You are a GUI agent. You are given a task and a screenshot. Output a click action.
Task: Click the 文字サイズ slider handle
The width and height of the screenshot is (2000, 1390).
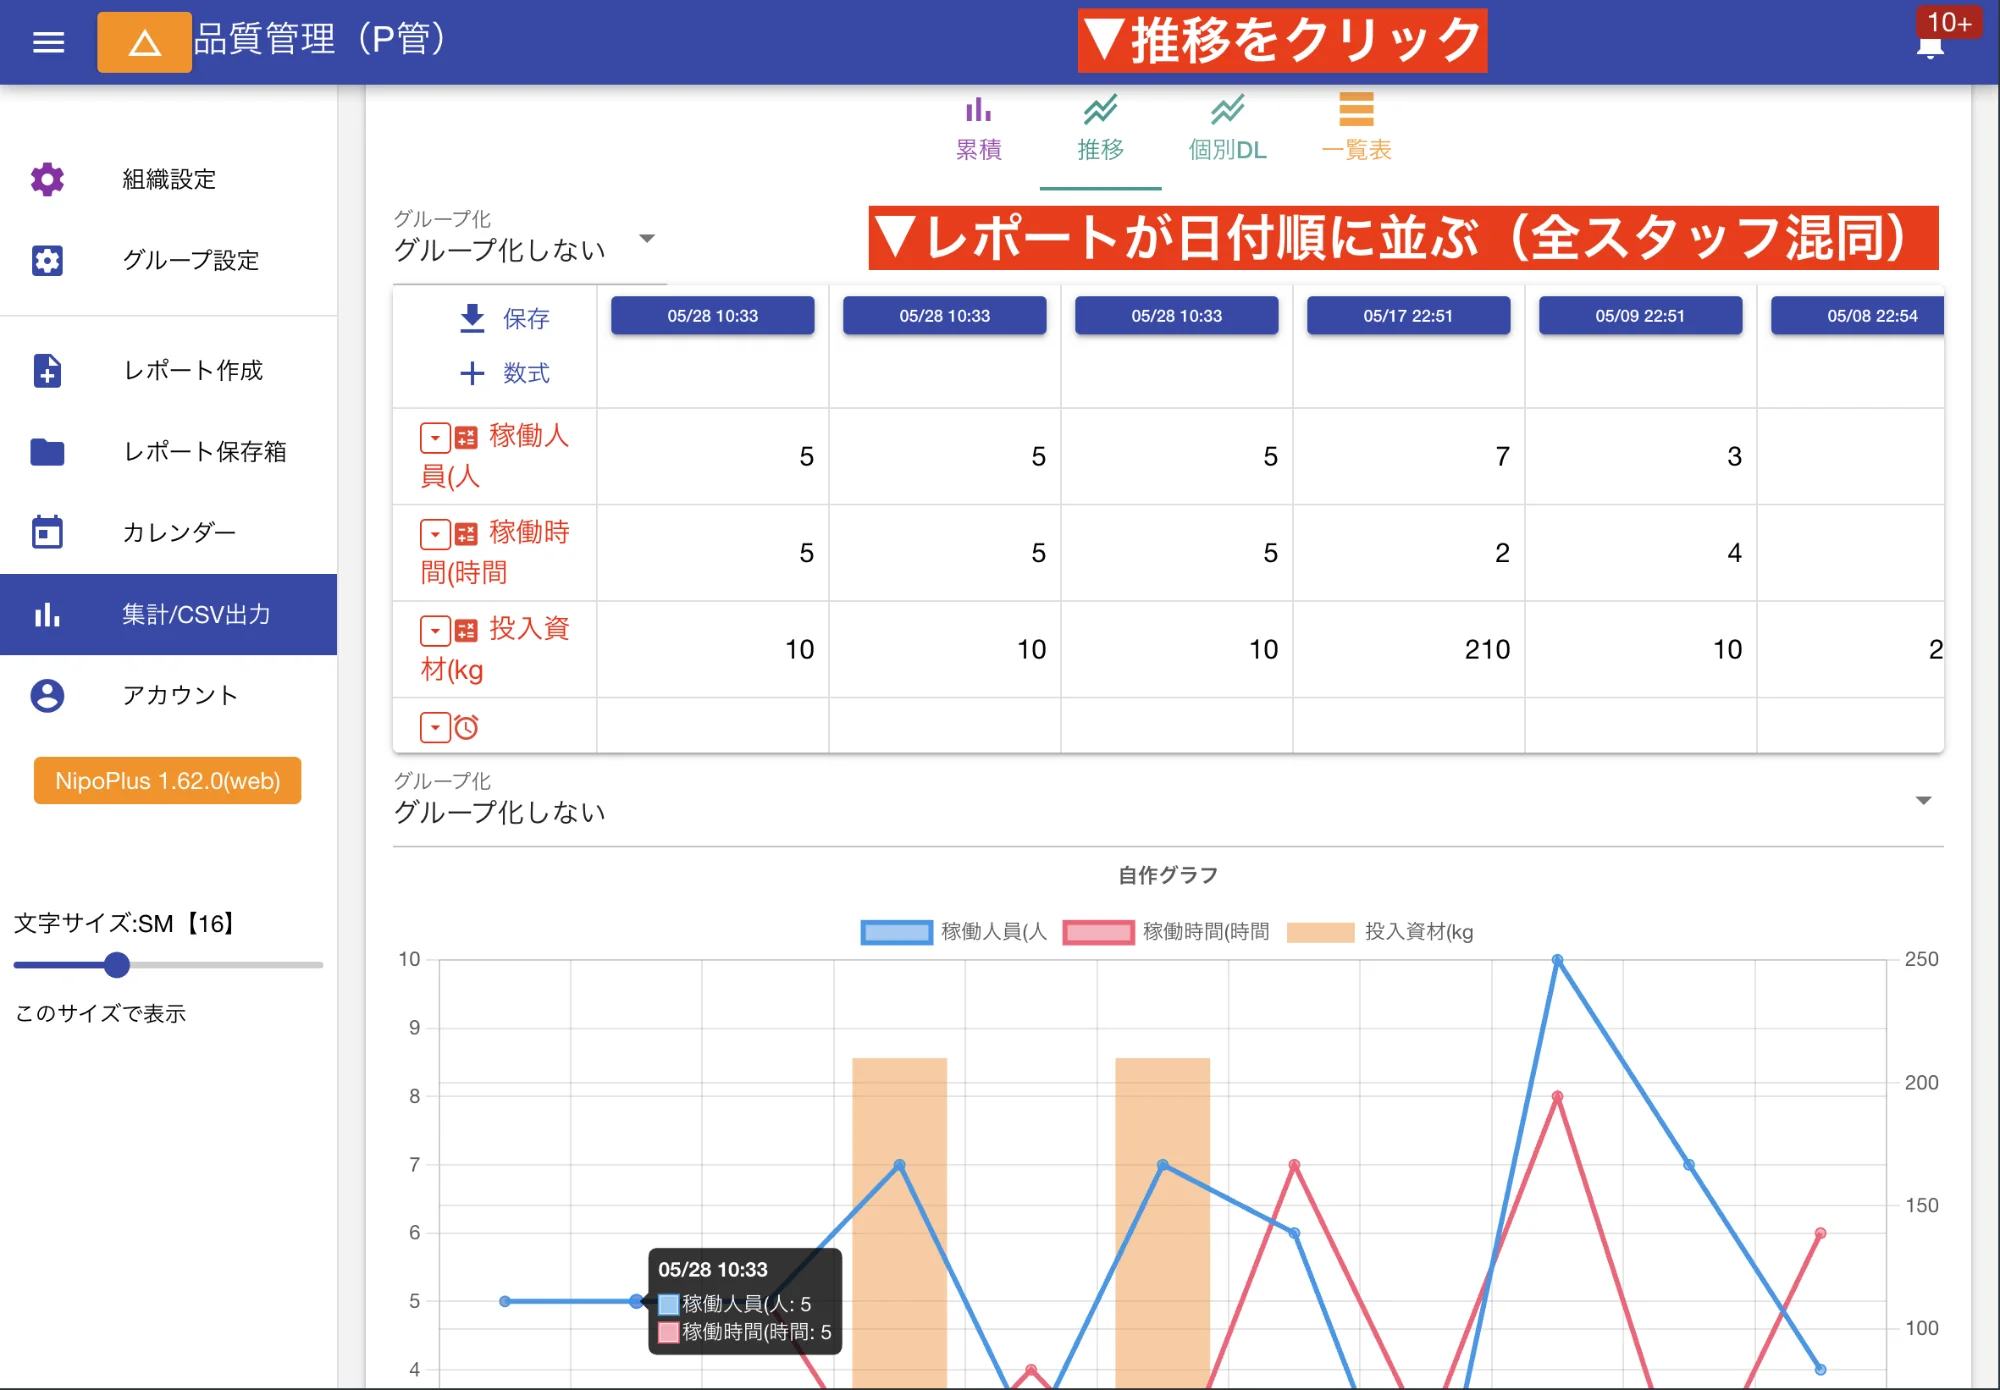pos(117,965)
